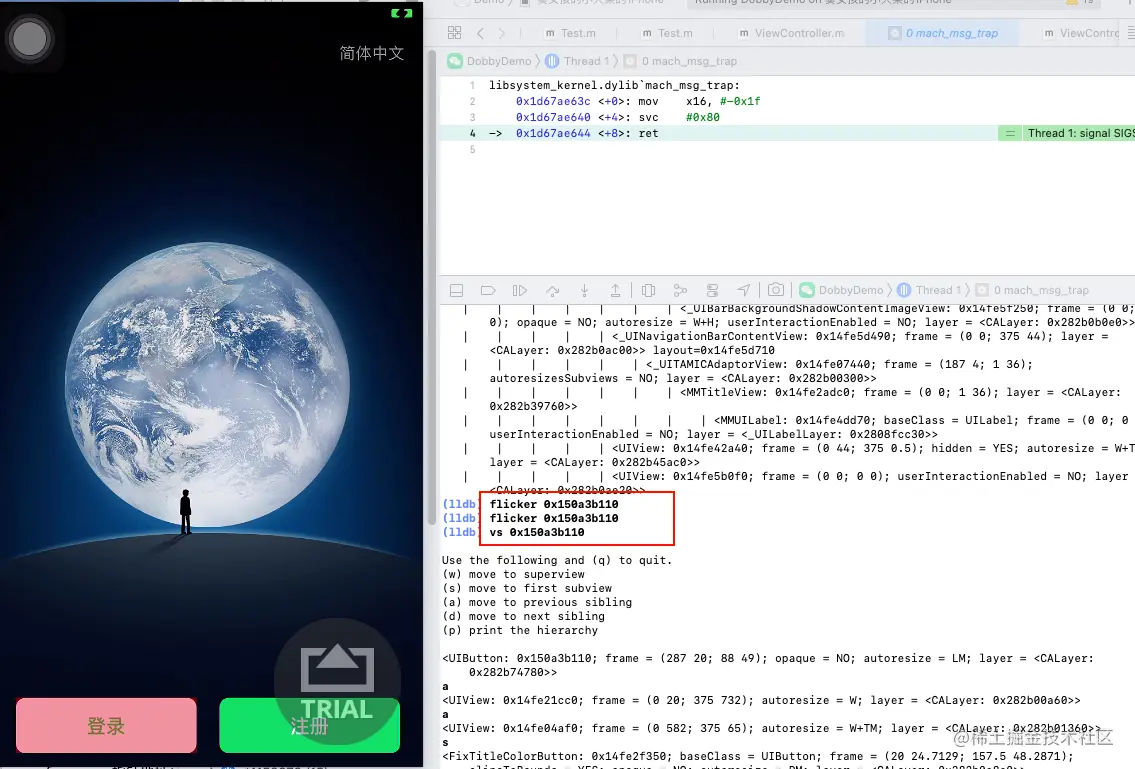Open DobbyDemo process in debug bar
Viewport: 1135px width, 769px height.
[851, 290]
